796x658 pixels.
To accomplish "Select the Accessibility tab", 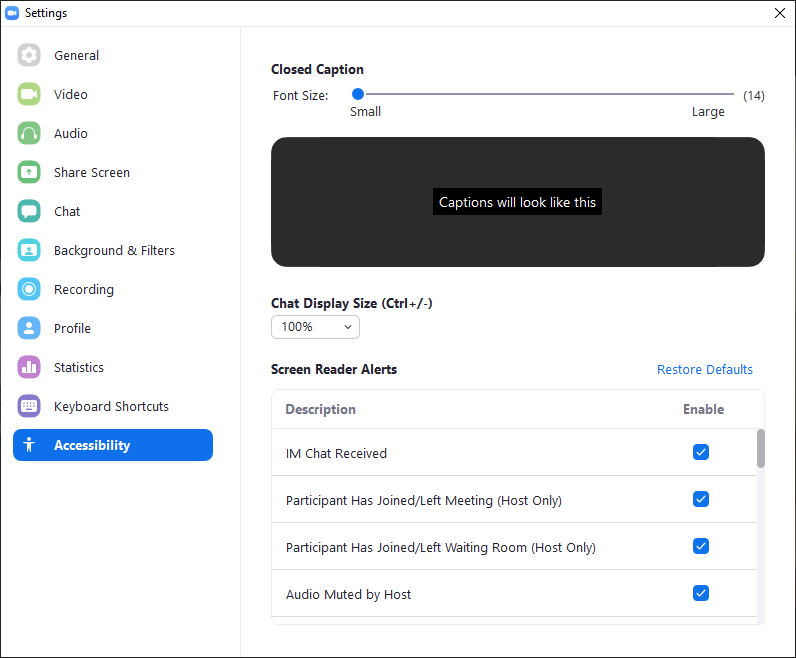I will [x=112, y=446].
